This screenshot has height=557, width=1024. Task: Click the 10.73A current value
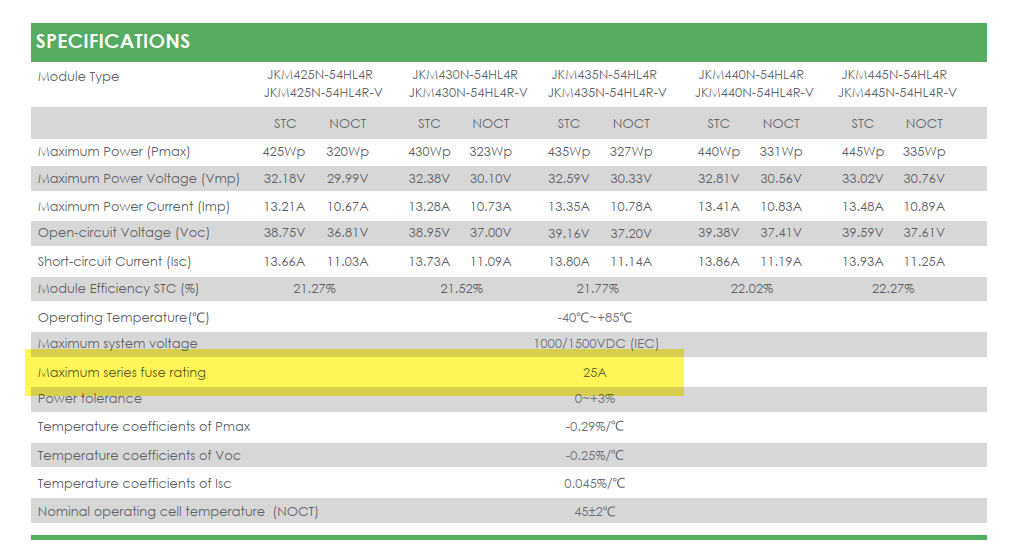point(490,206)
